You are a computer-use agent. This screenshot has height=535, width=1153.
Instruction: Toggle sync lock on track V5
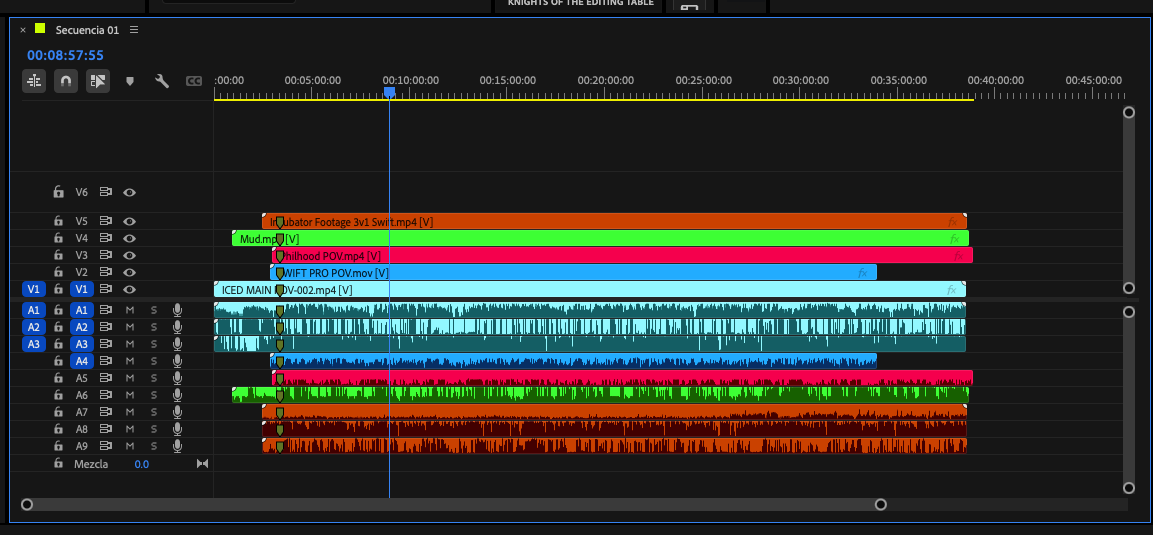105,221
